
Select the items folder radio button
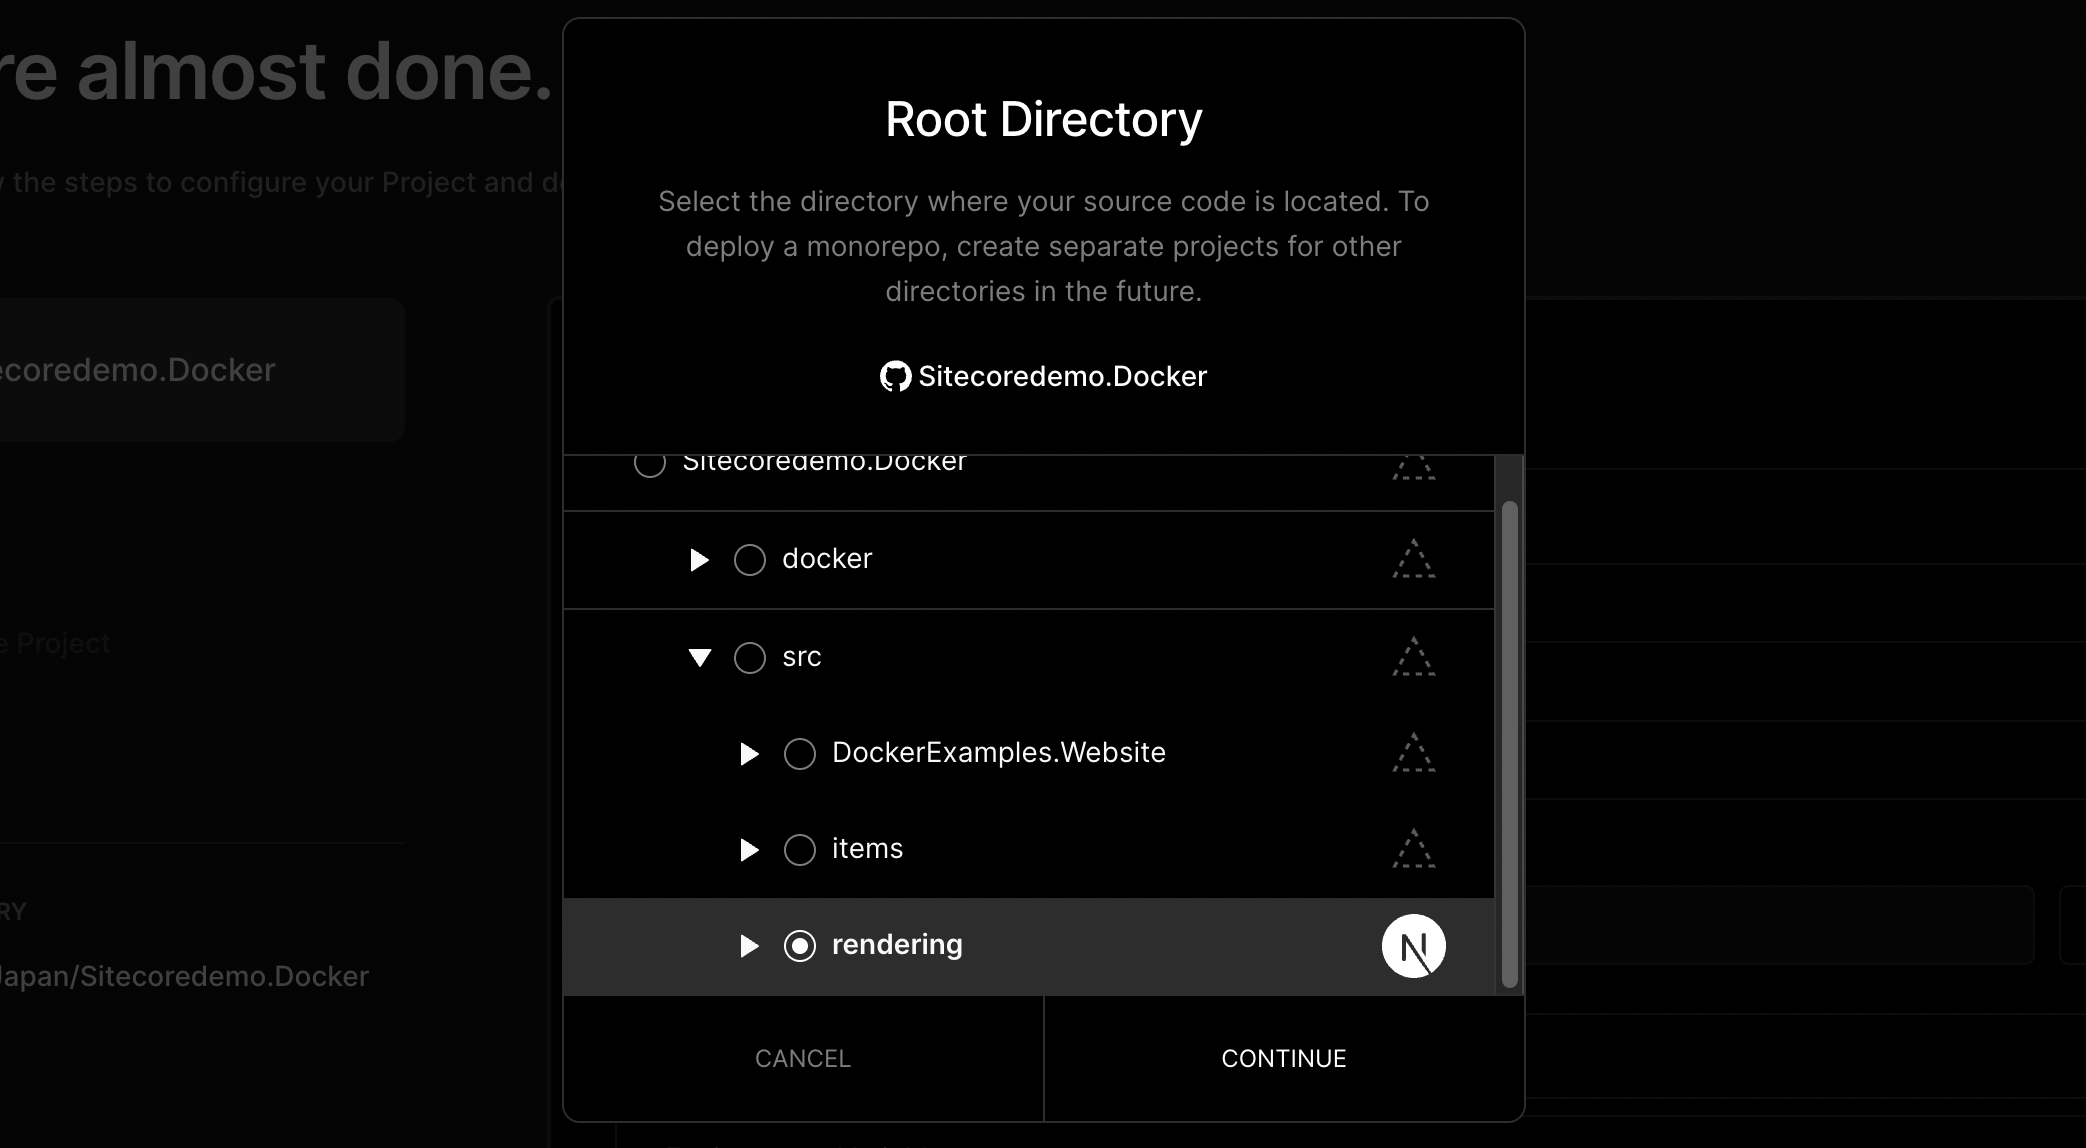pyautogui.click(x=800, y=850)
